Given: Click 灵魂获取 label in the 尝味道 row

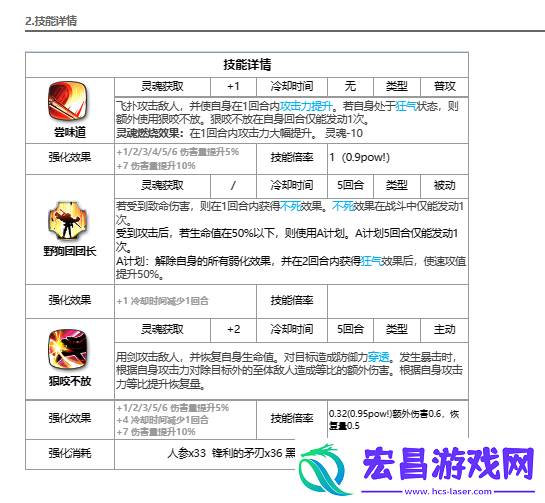Looking at the screenshot, I should (162, 86).
